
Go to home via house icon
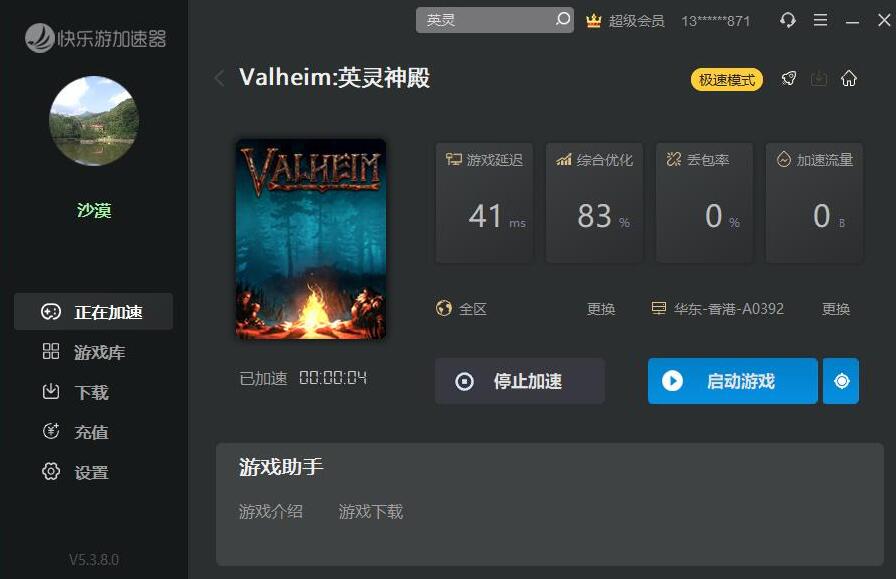(849, 78)
